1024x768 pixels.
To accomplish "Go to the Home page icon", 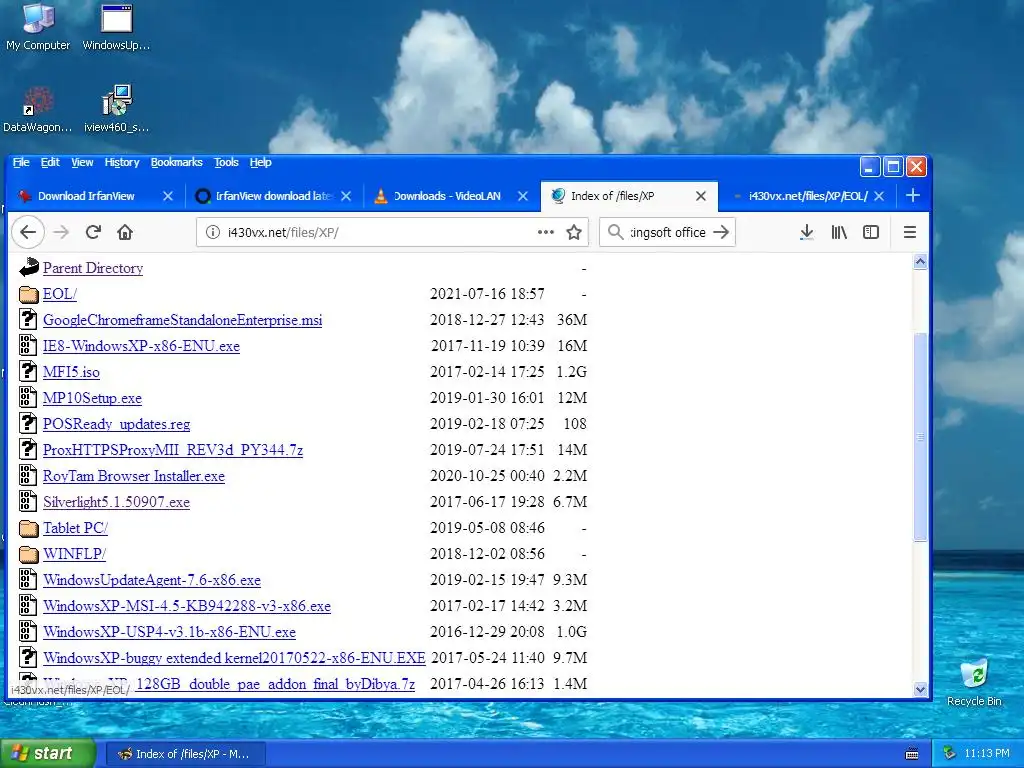I will [x=125, y=232].
